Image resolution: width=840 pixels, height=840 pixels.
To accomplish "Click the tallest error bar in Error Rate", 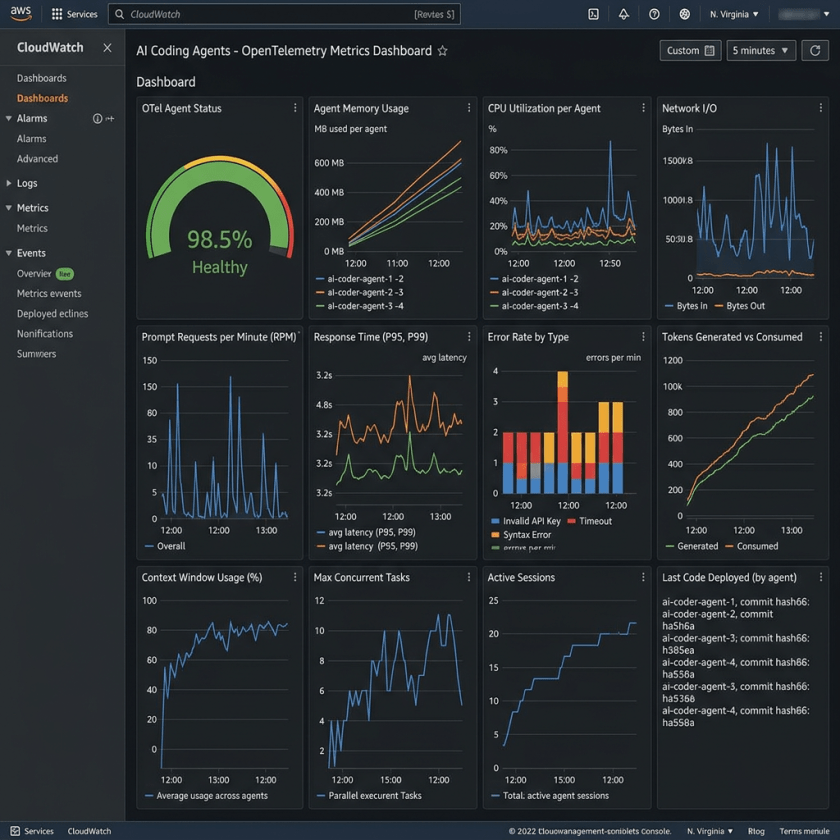I will [562, 432].
